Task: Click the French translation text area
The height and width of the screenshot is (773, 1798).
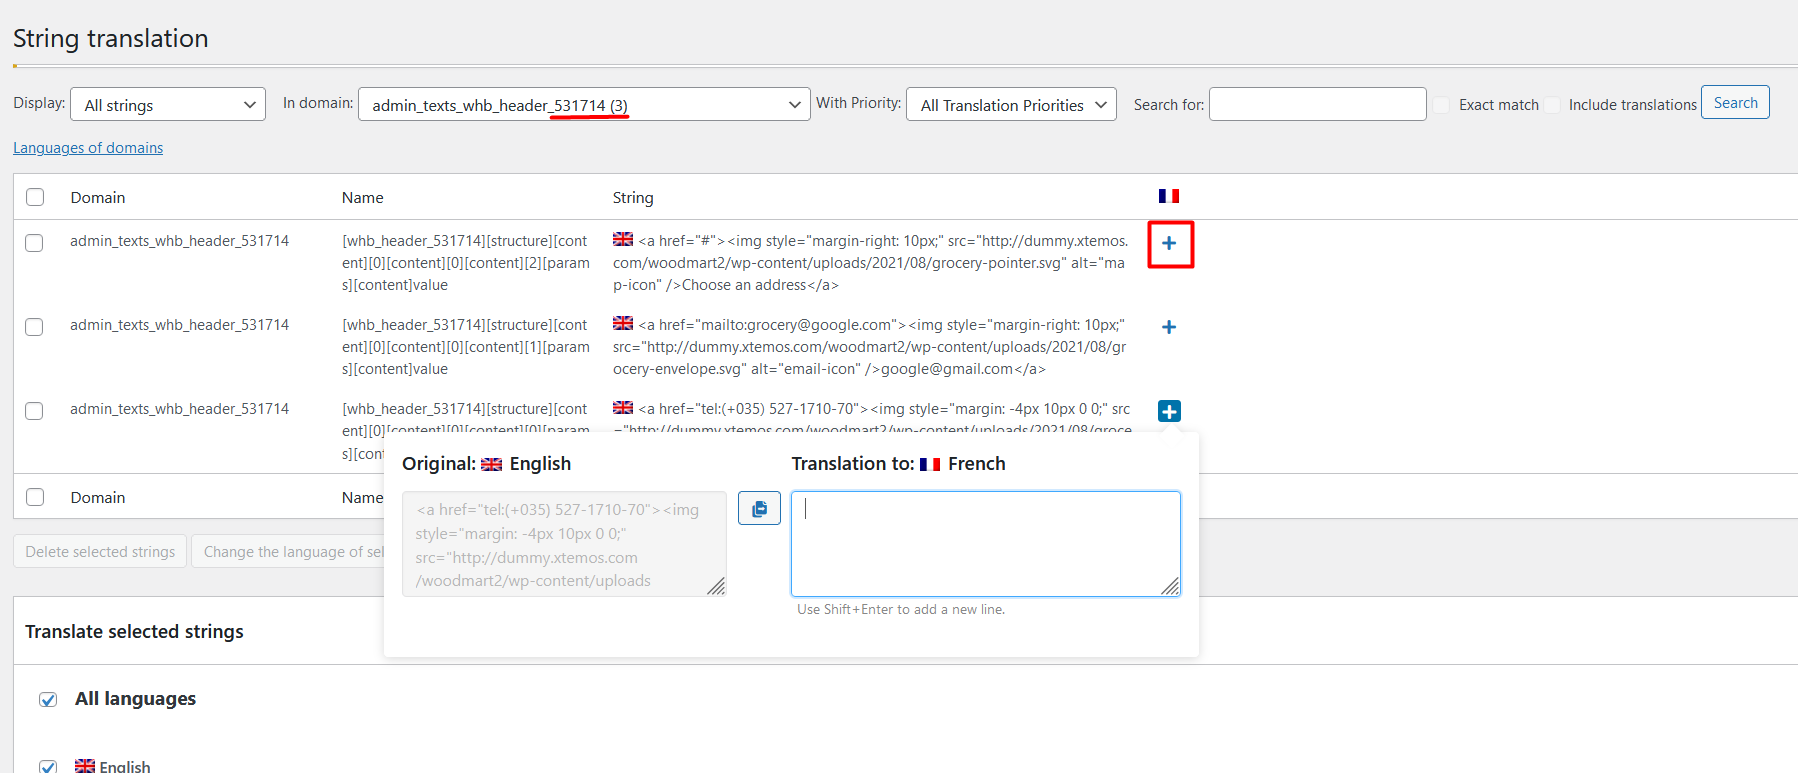Action: click(x=985, y=543)
